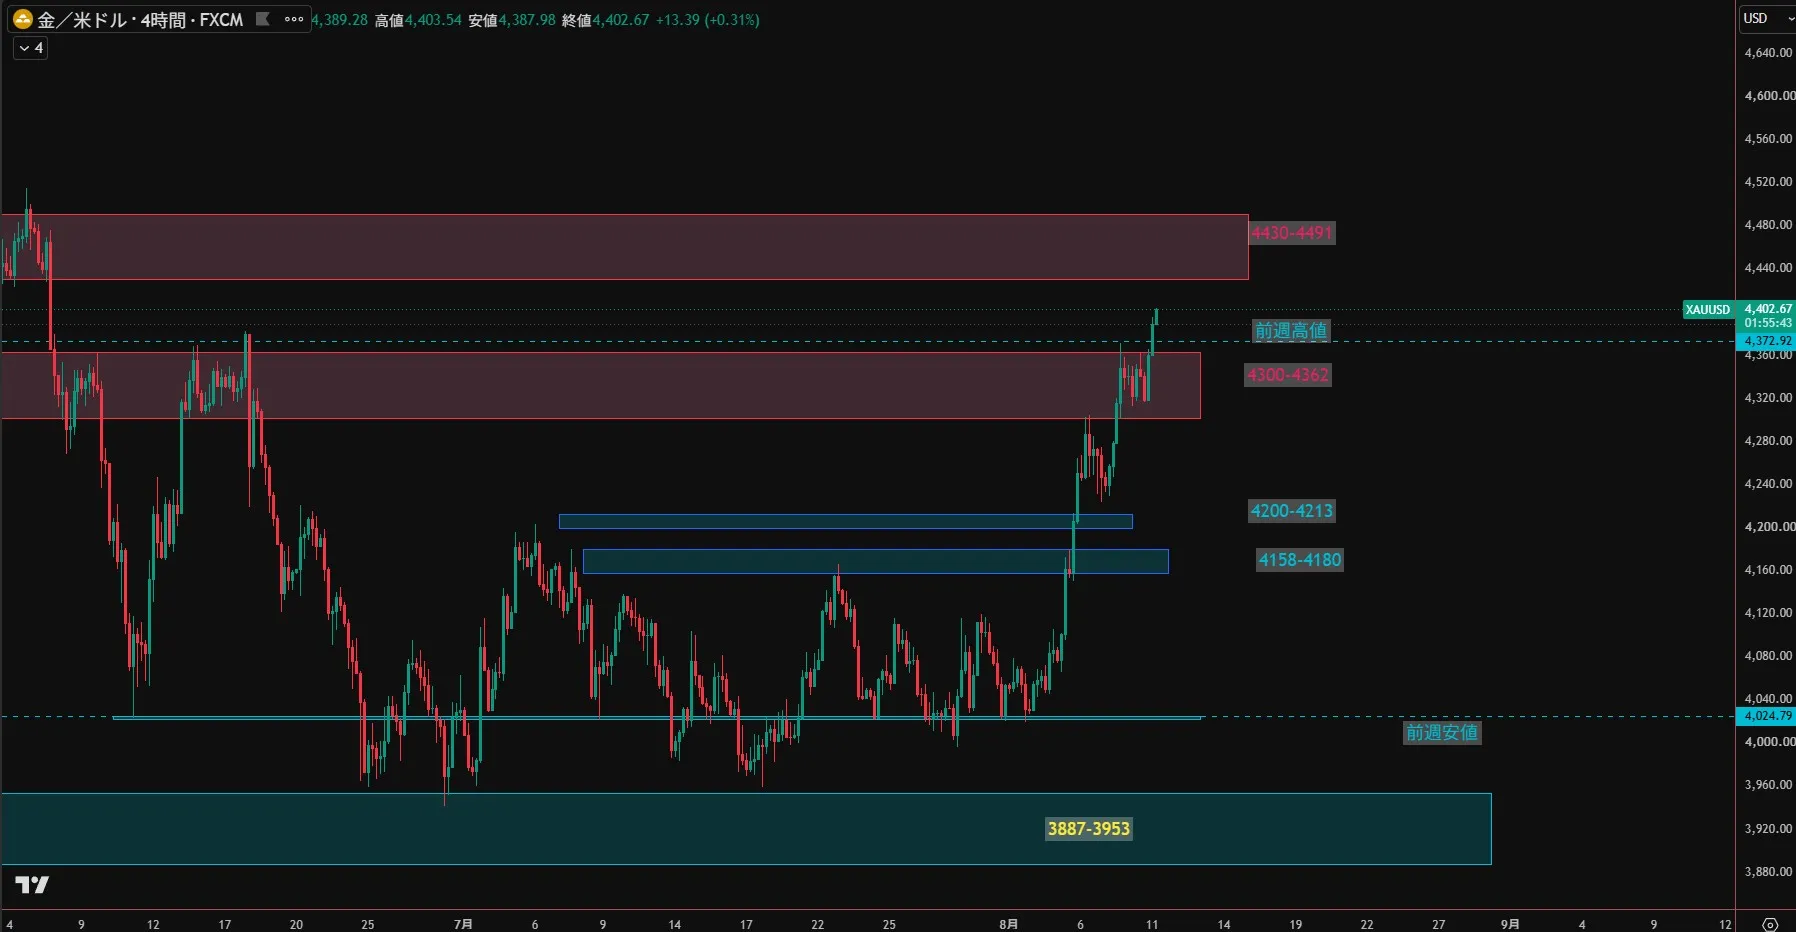
Task: Click the flag icon beside FXCM
Action: point(262,19)
